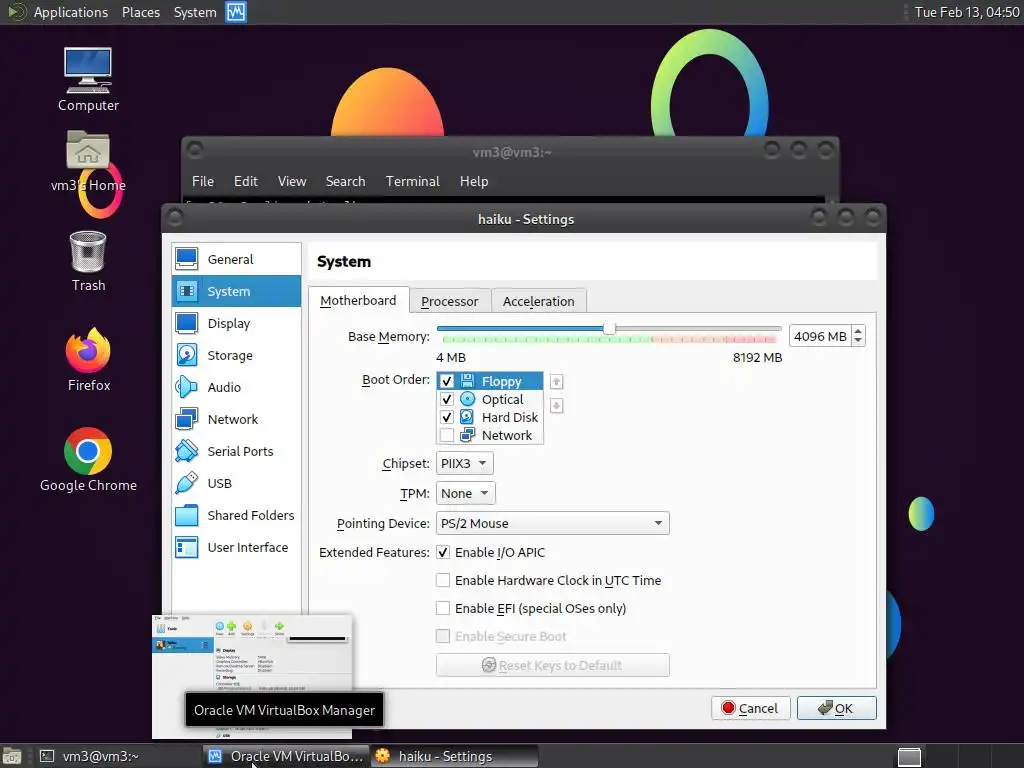Viewport: 1024px width, 768px height.
Task: Open Places menu in top panel
Action: pos(141,12)
